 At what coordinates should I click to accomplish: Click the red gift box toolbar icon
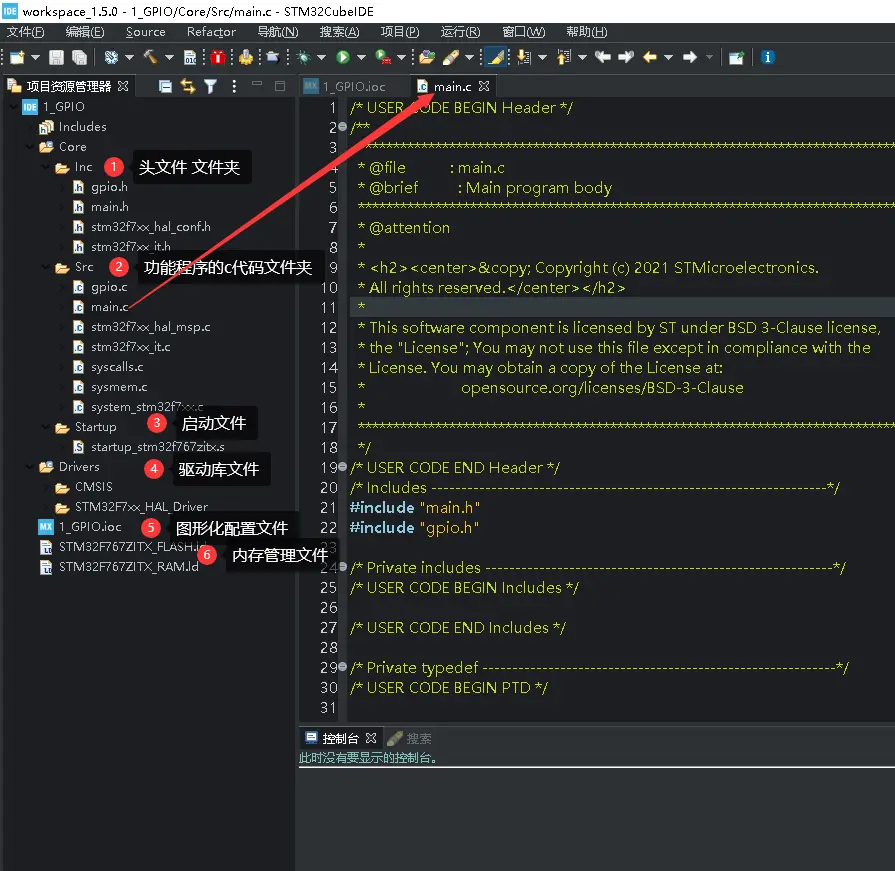click(217, 57)
